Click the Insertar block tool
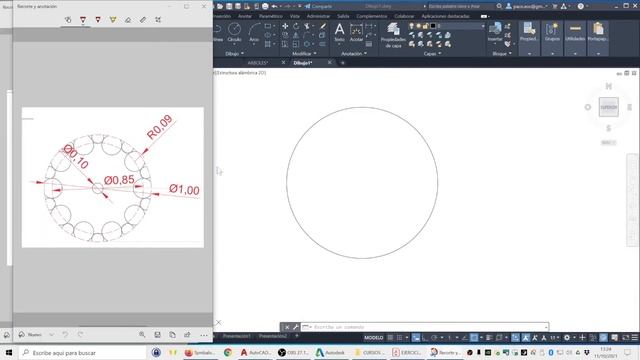 (495, 32)
